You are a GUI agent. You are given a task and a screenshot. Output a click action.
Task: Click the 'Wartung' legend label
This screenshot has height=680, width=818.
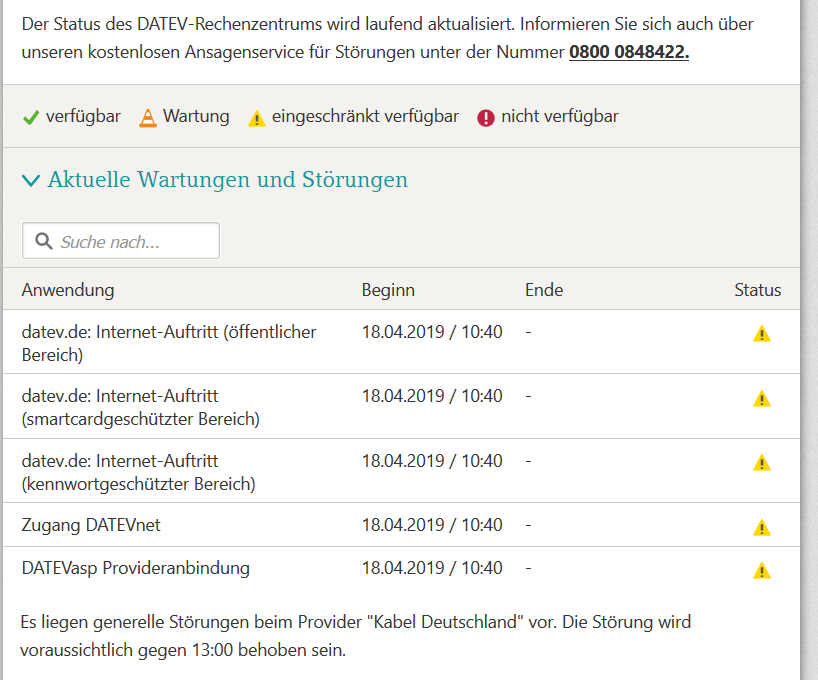pyautogui.click(x=196, y=116)
